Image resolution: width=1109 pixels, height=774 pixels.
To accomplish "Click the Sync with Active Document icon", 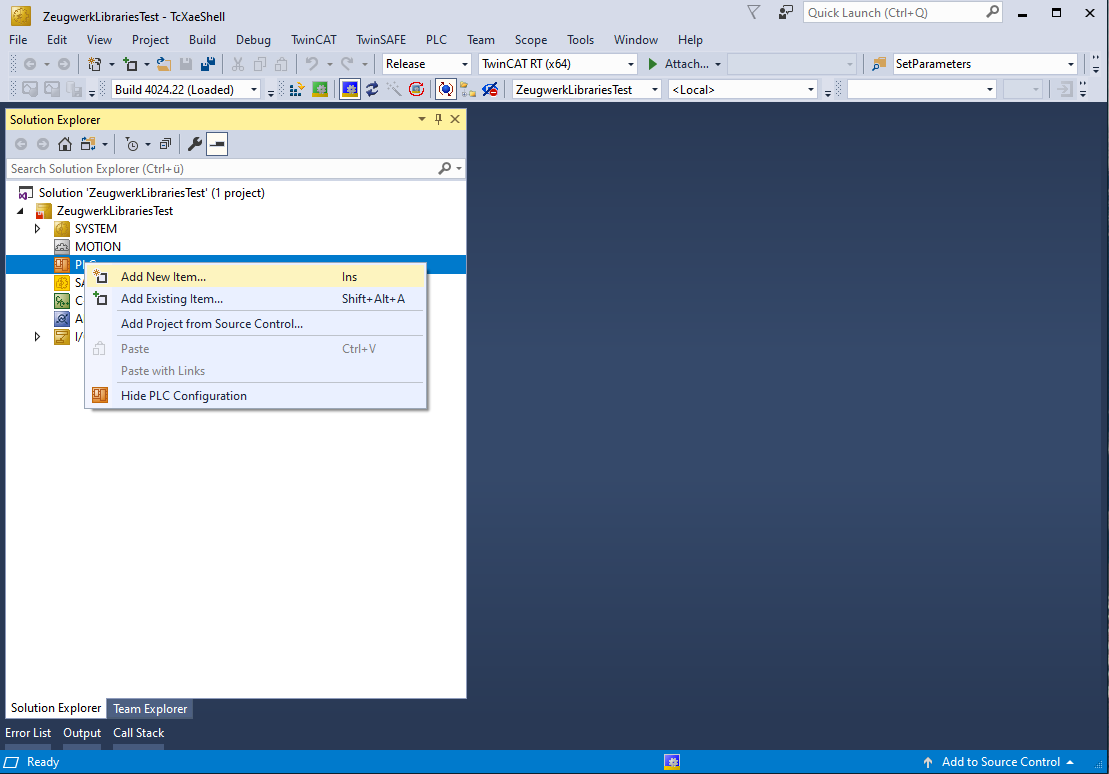I will (88, 144).
